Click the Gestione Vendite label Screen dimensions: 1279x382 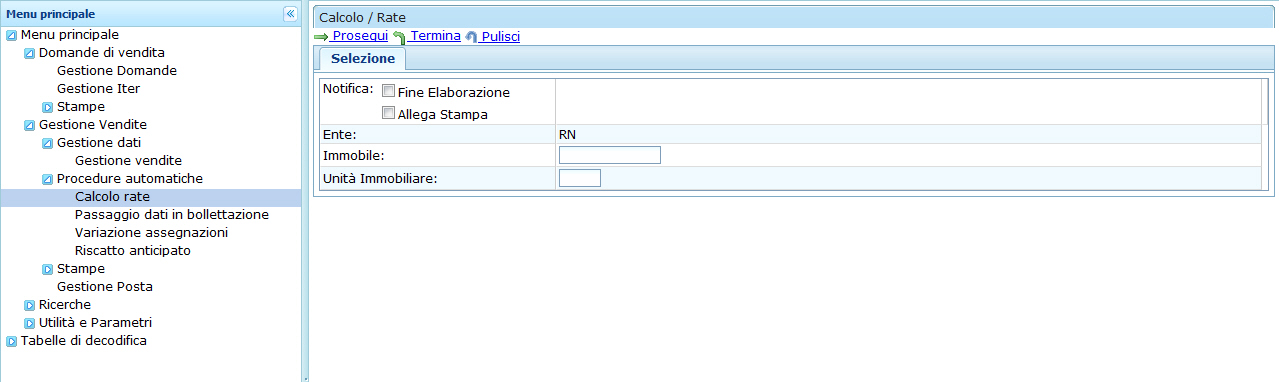point(93,125)
